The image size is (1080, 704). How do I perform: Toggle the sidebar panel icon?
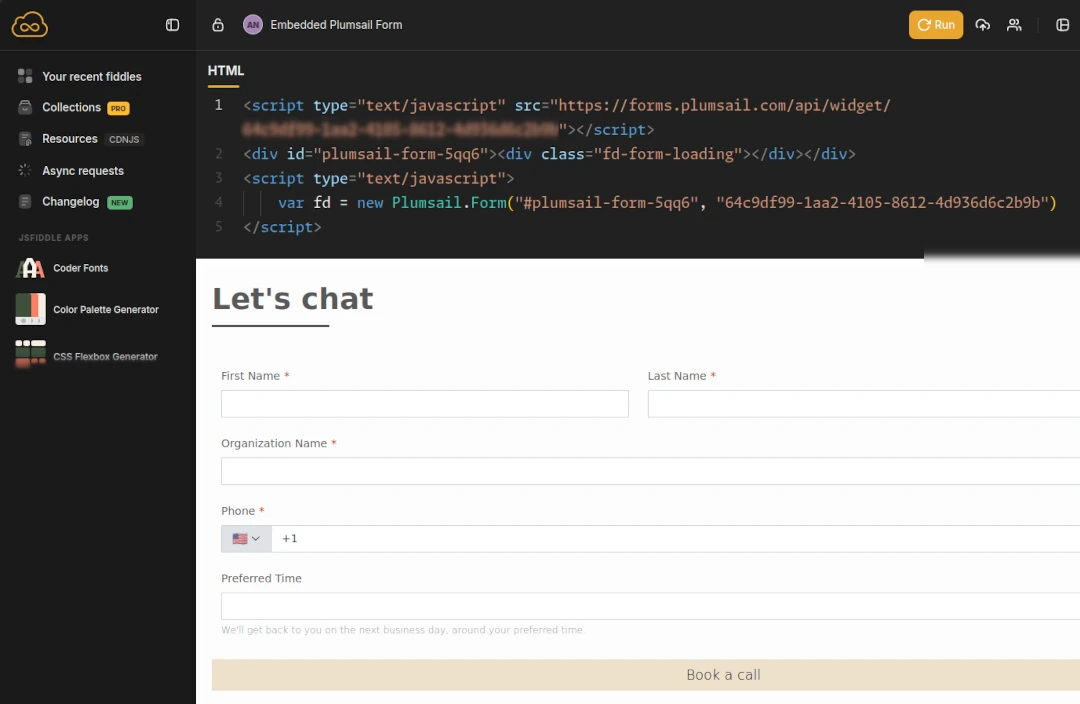pyautogui.click(x=172, y=25)
